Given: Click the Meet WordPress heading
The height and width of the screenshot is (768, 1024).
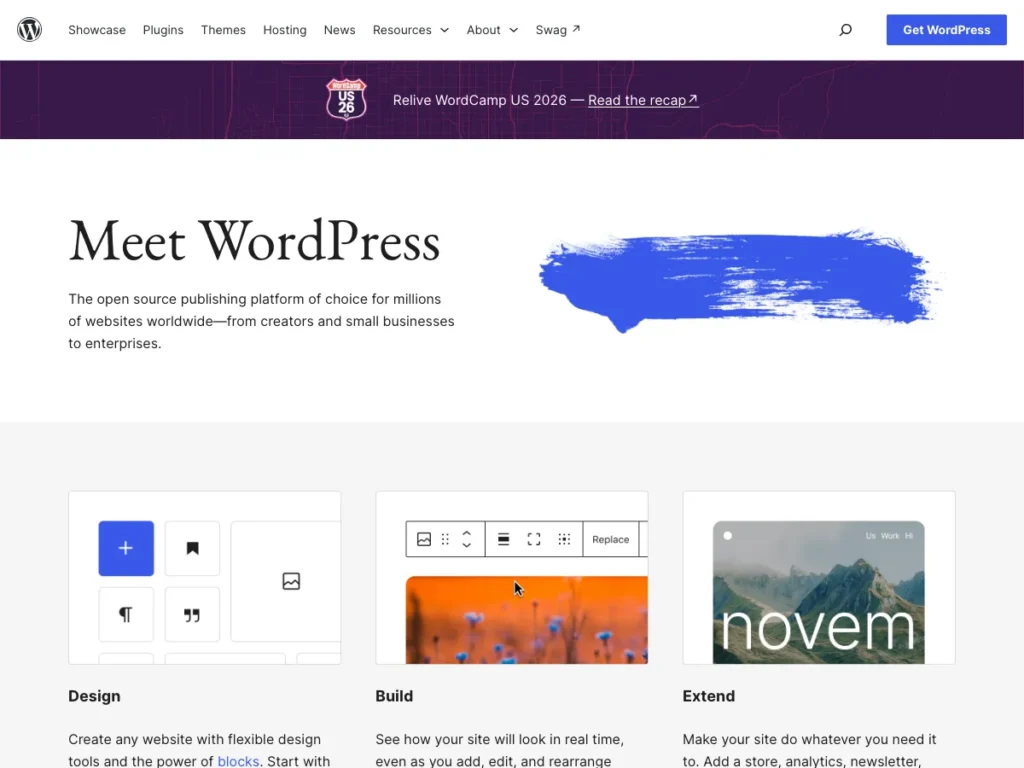Looking at the screenshot, I should coord(254,242).
